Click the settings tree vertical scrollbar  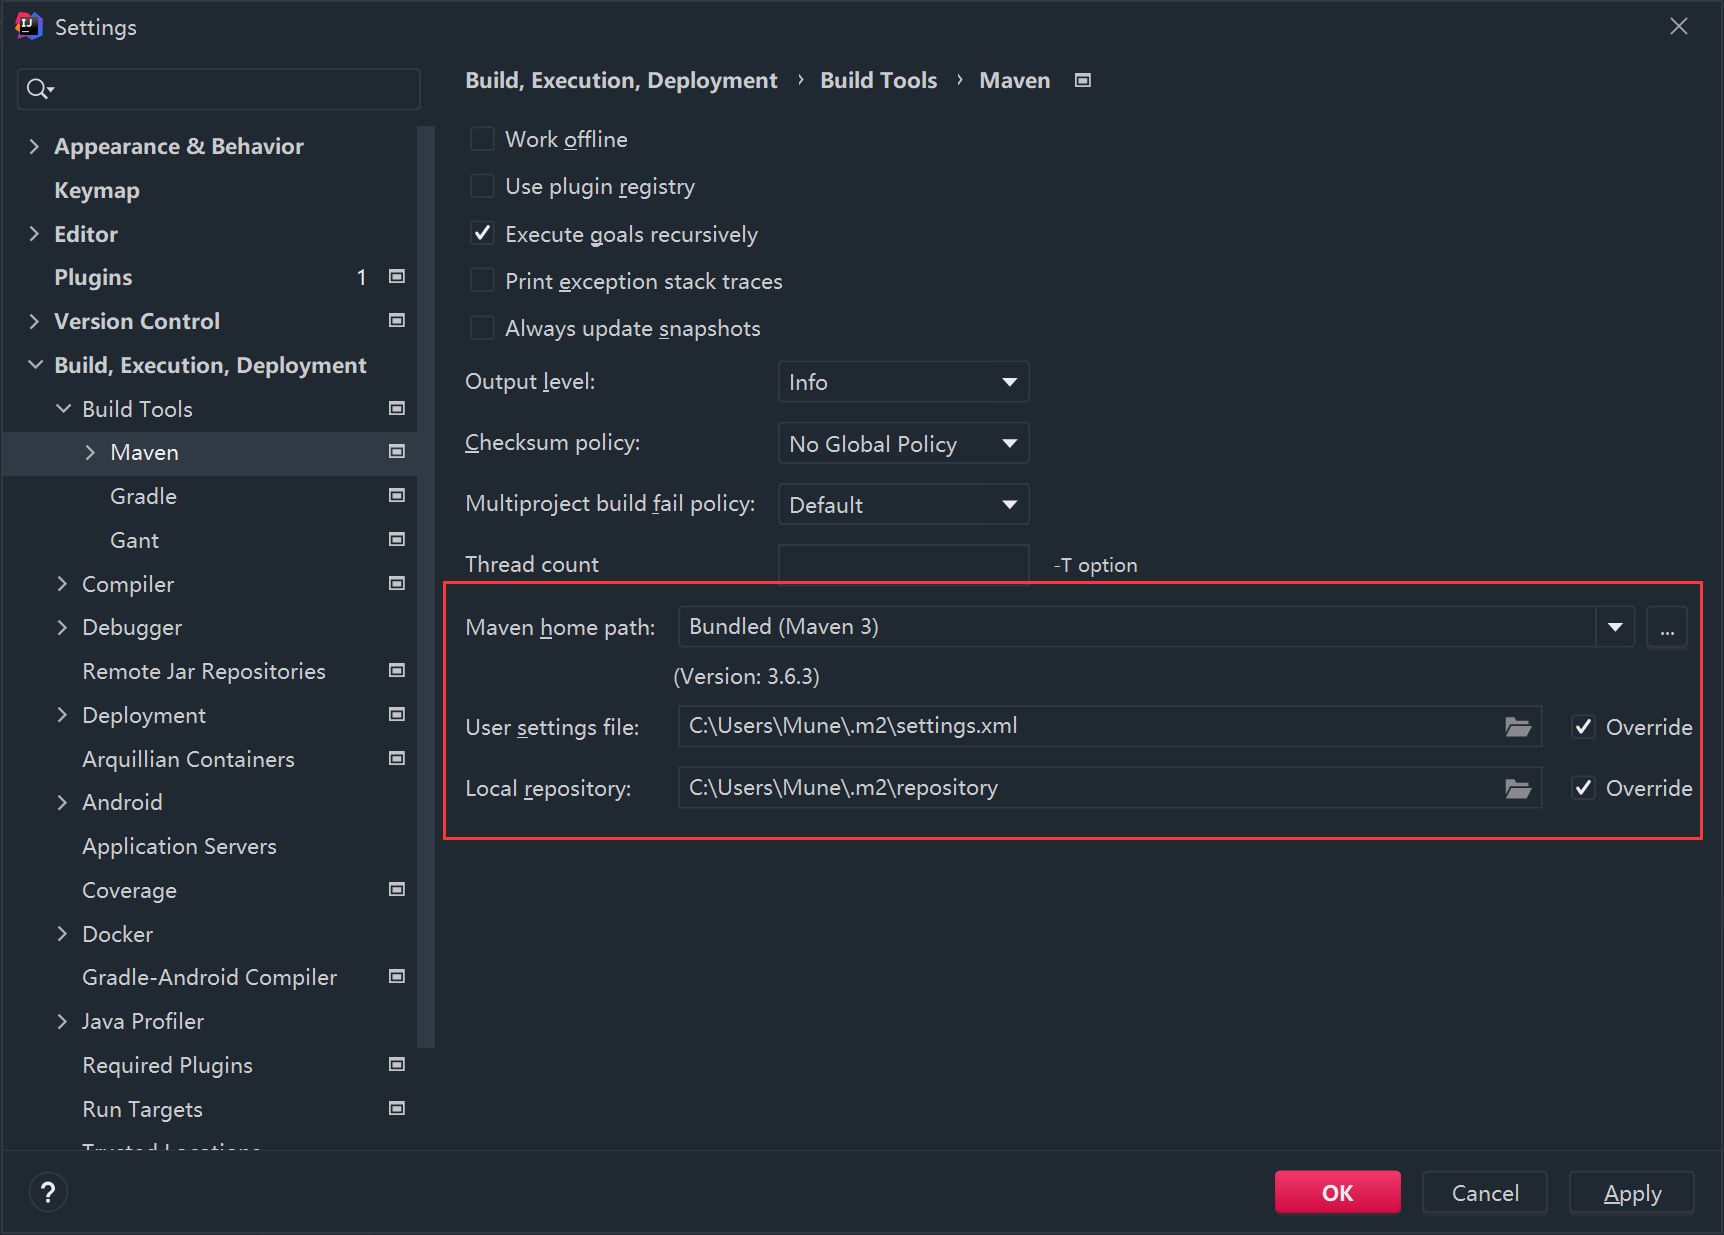(x=426, y=586)
